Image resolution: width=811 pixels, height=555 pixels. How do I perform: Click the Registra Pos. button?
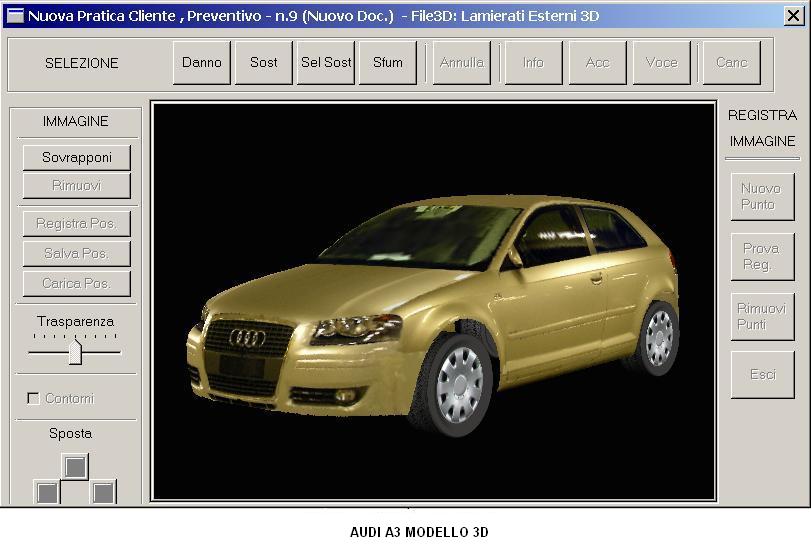77,223
